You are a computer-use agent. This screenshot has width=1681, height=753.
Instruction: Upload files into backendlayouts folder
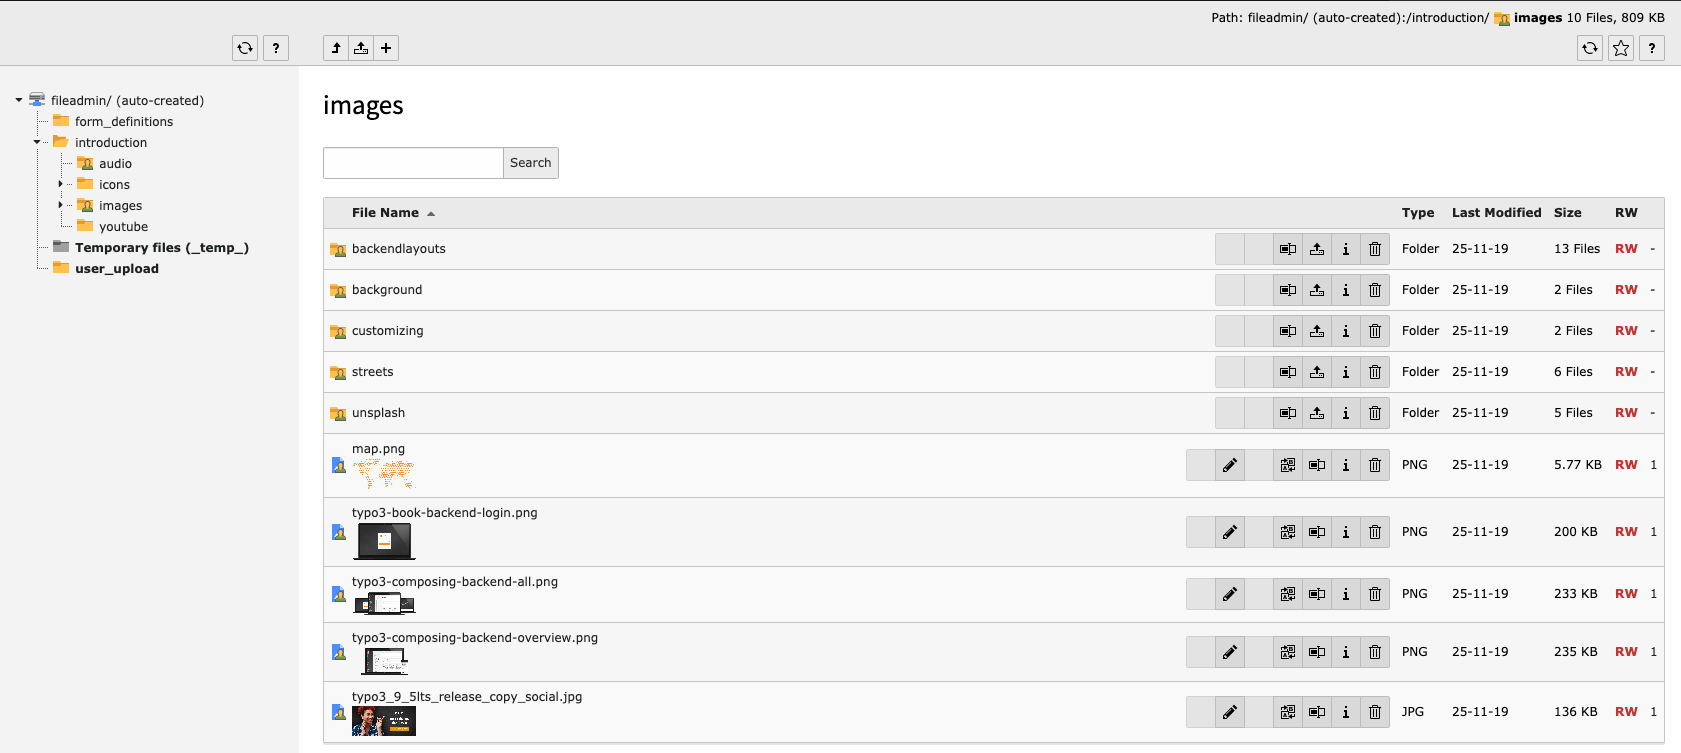click(1317, 249)
